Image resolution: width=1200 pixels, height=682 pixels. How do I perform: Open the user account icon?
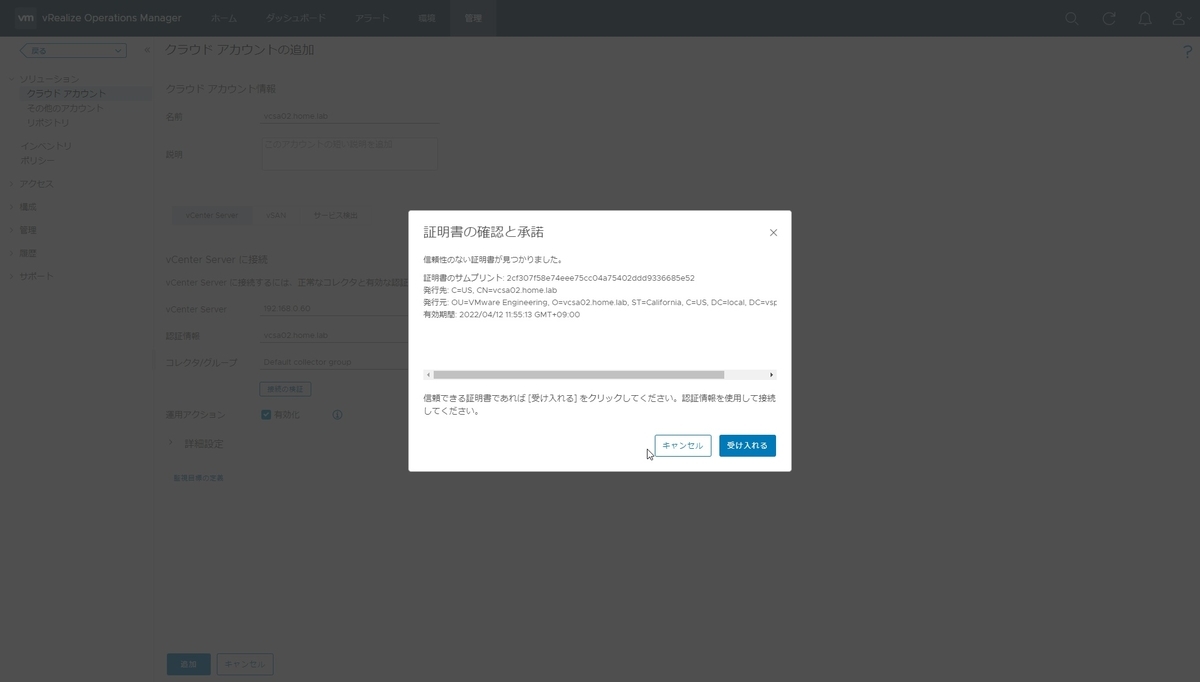(1181, 18)
